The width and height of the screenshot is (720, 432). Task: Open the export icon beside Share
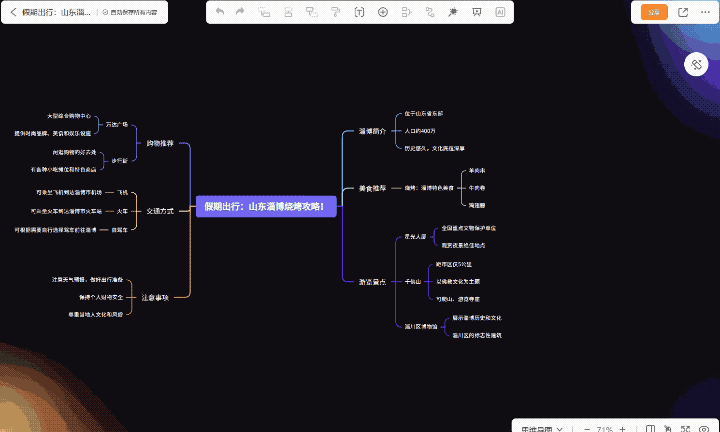[x=683, y=12]
